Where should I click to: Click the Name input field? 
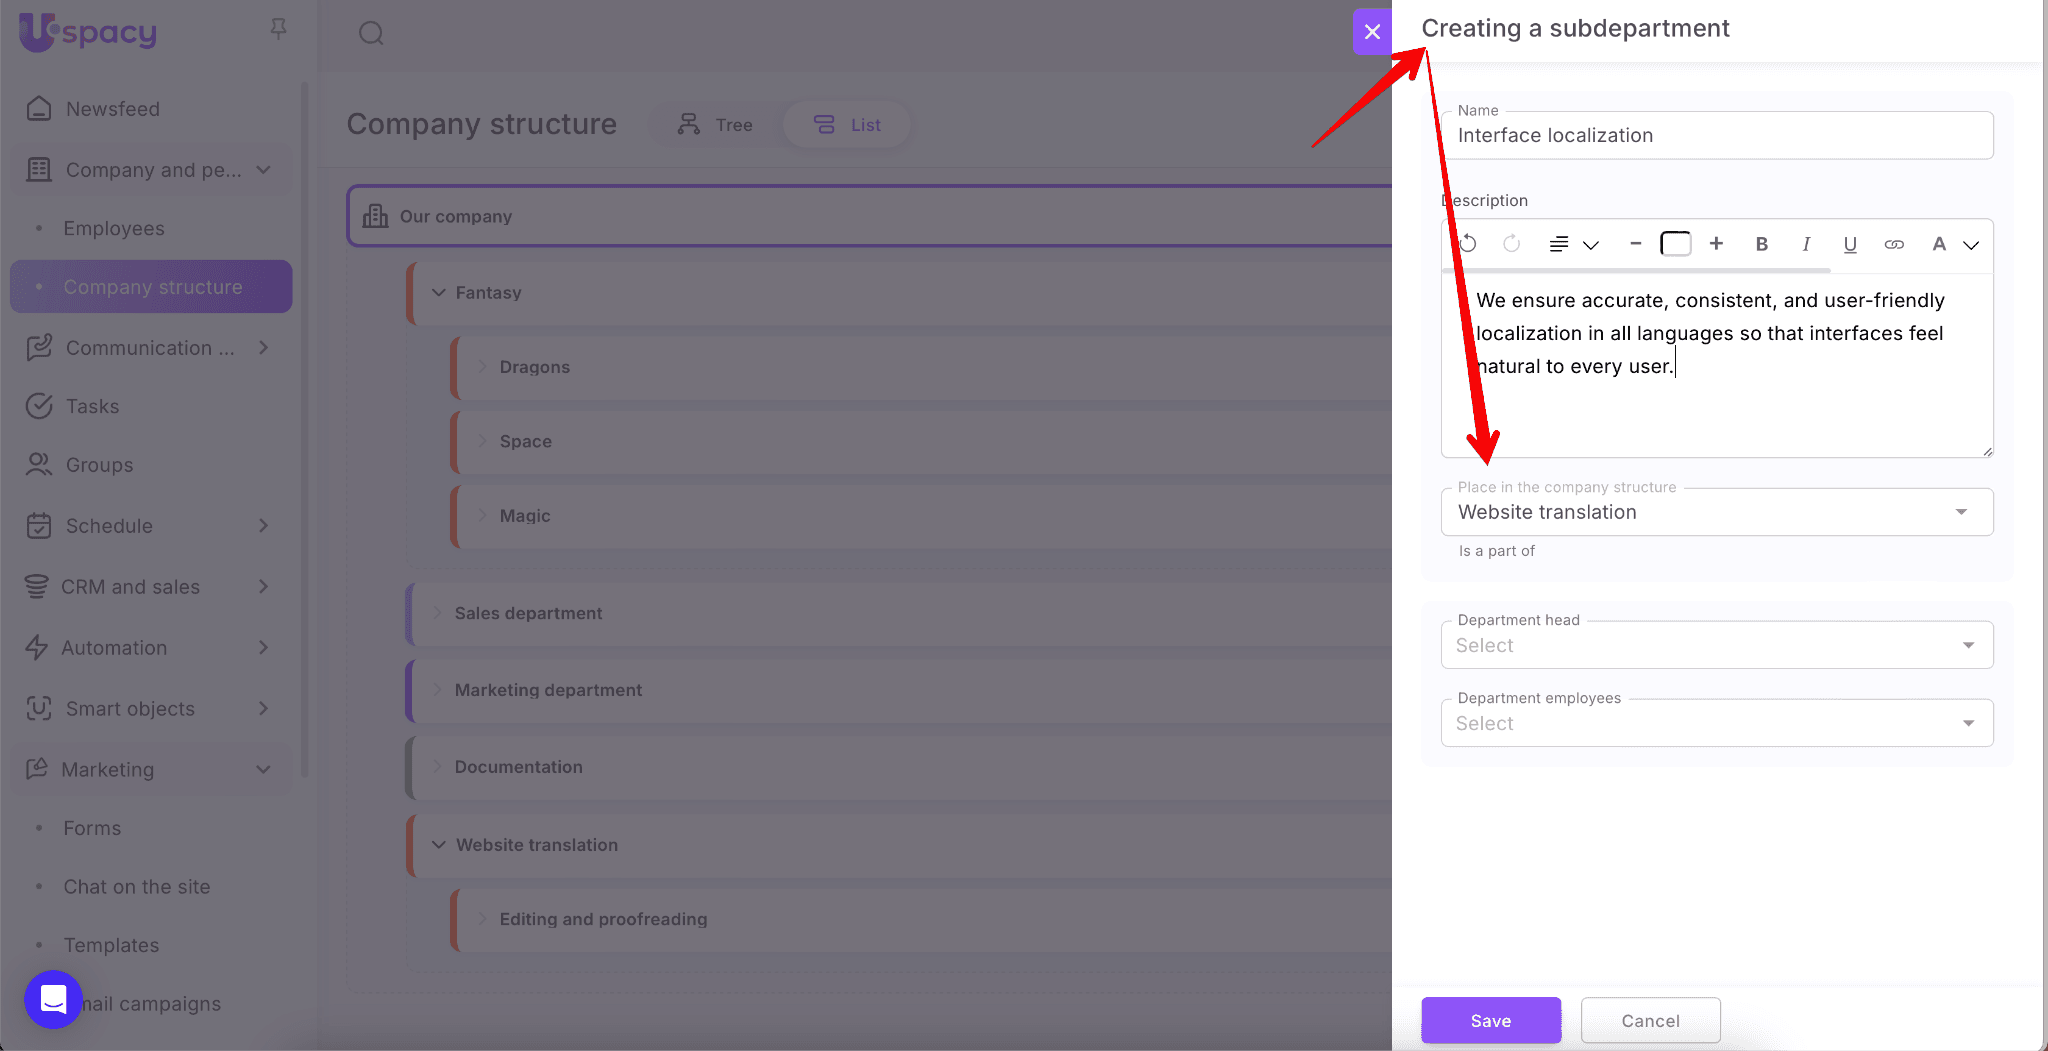(1716, 136)
